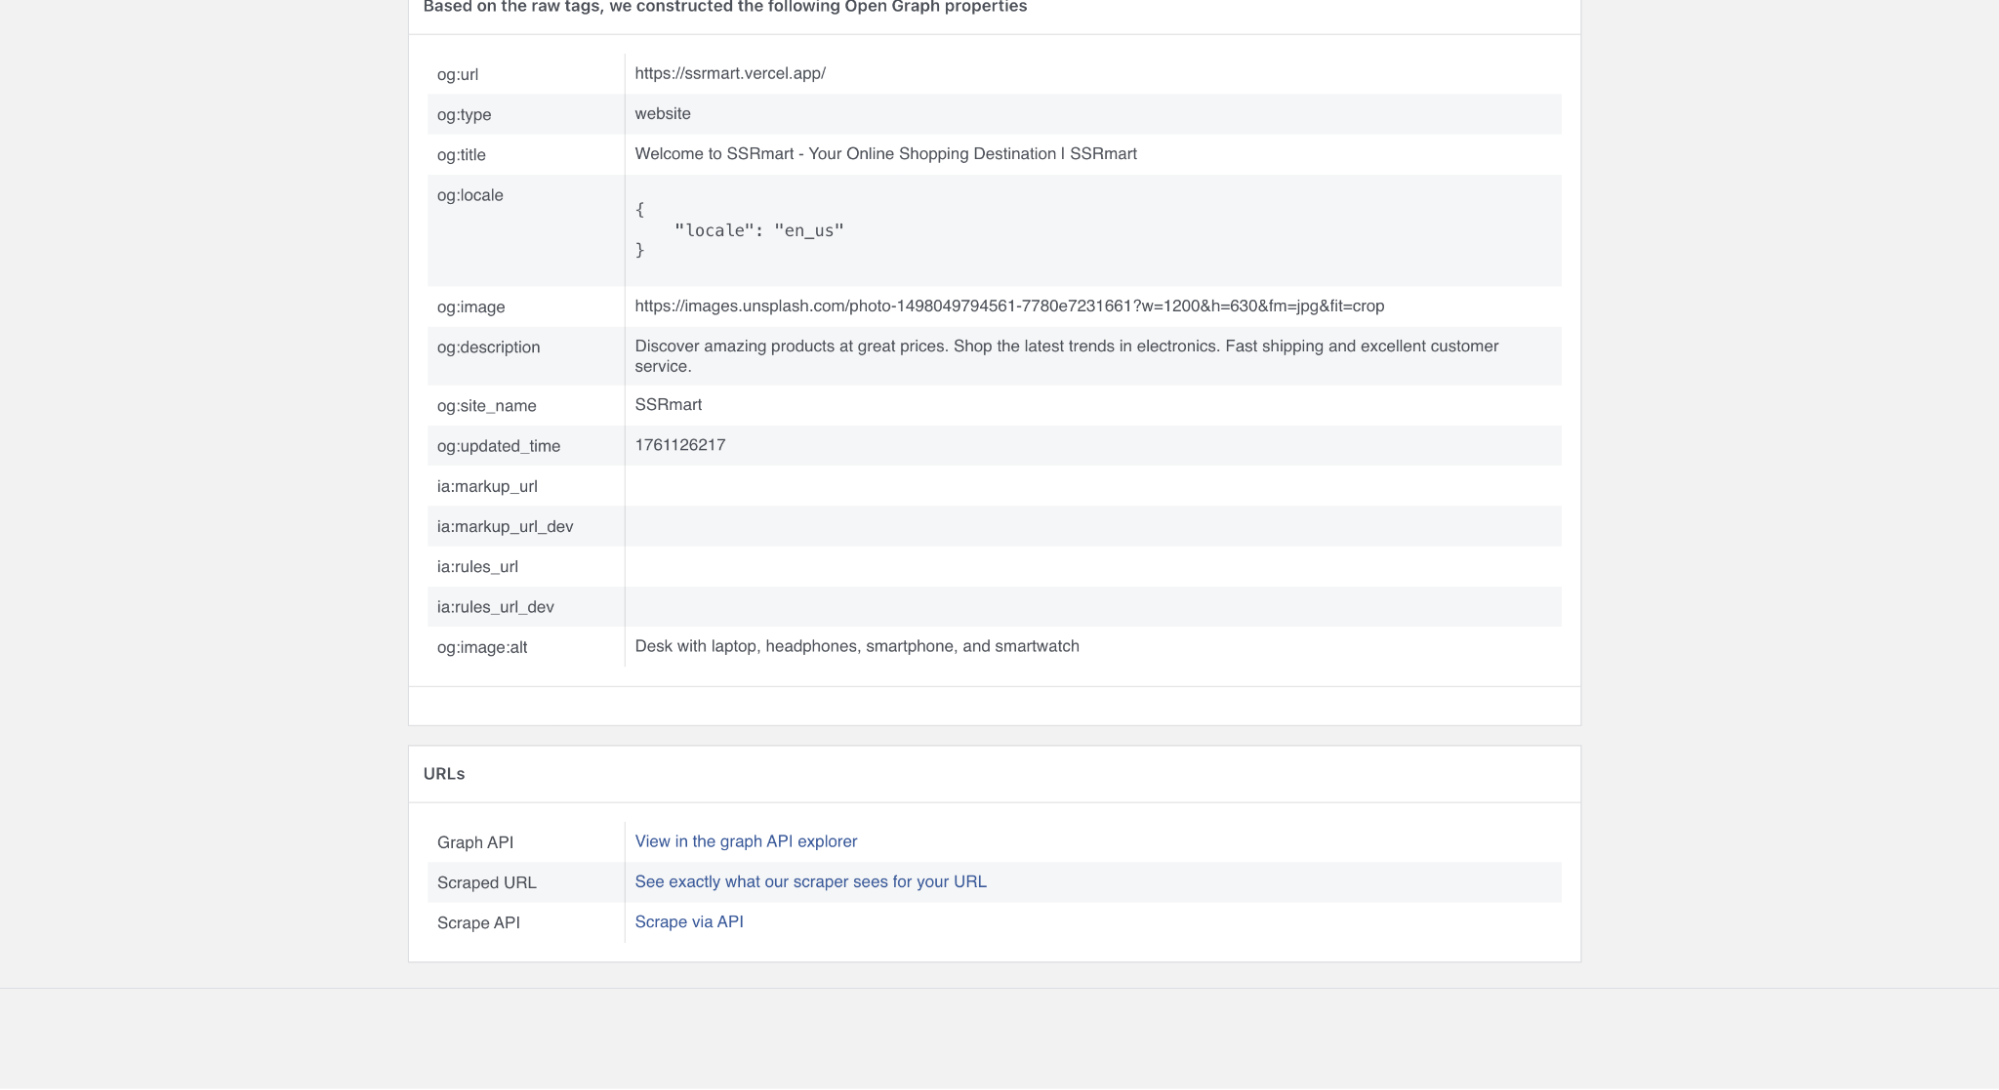Click 'See exactly what our scraper sees' link

click(x=810, y=881)
